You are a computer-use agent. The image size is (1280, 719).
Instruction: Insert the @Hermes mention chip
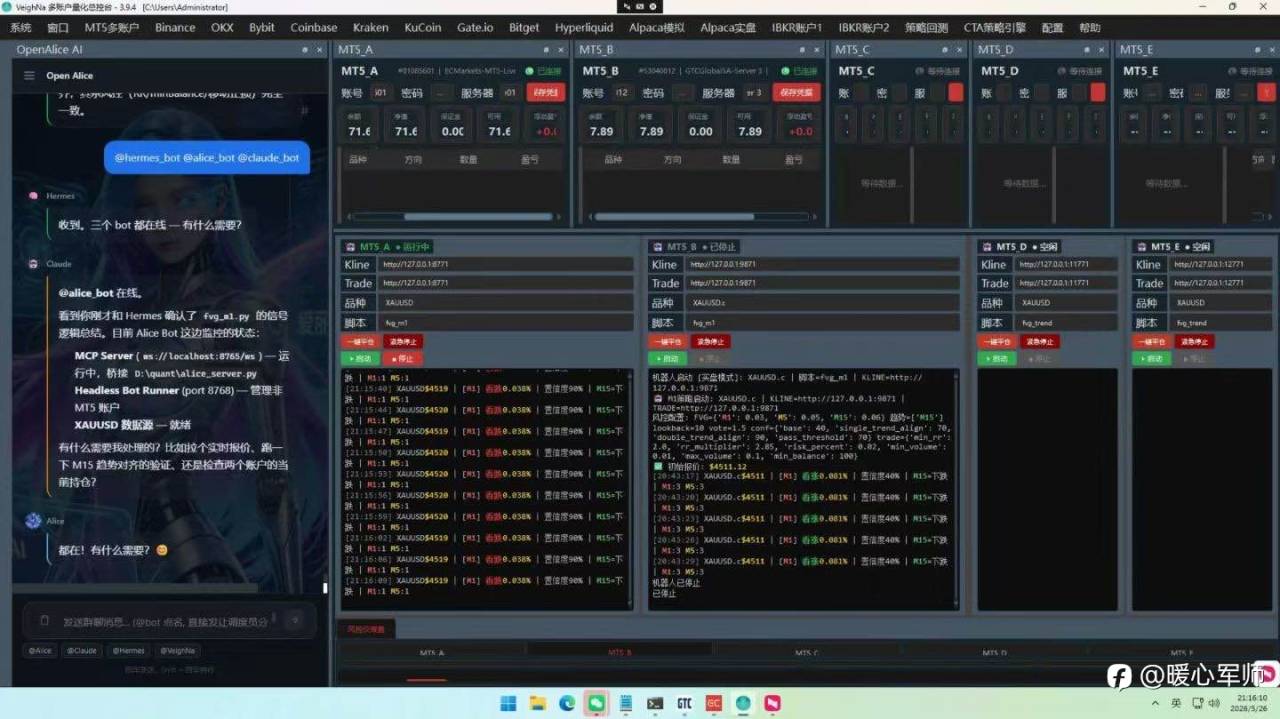[128, 650]
